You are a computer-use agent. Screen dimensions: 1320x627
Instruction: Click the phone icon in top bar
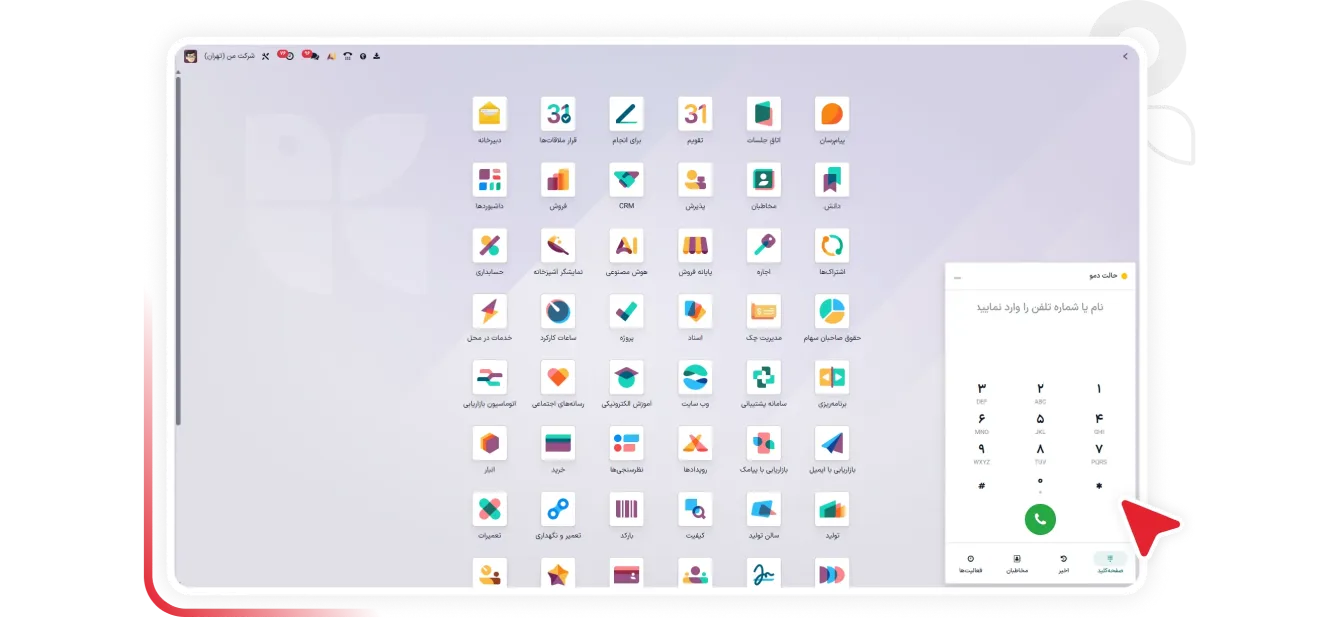347,56
